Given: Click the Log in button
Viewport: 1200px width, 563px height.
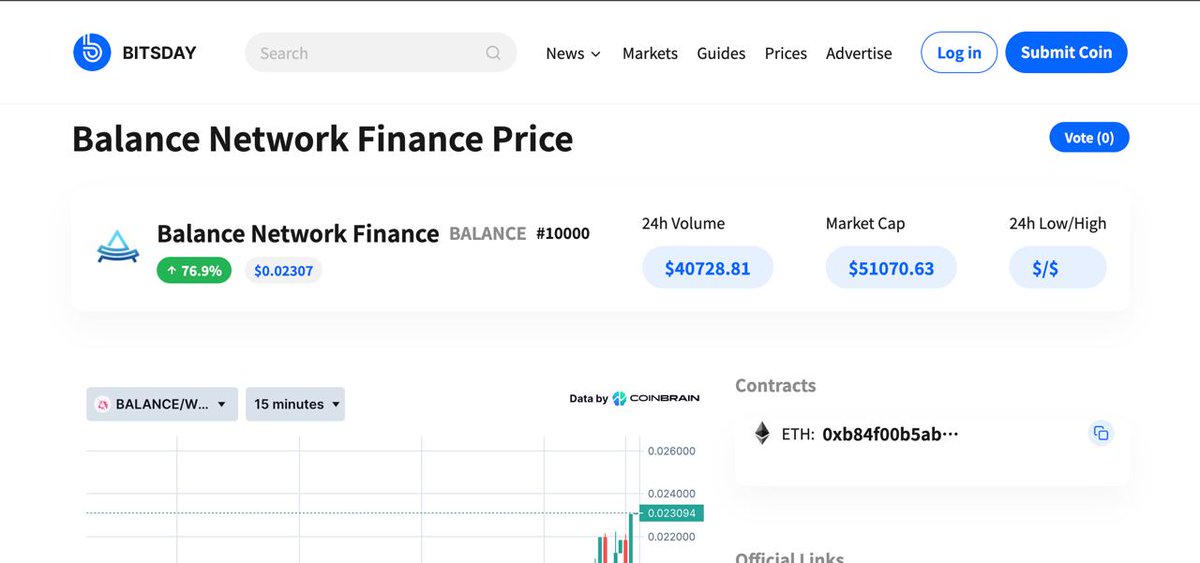Looking at the screenshot, I should click(959, 53).
